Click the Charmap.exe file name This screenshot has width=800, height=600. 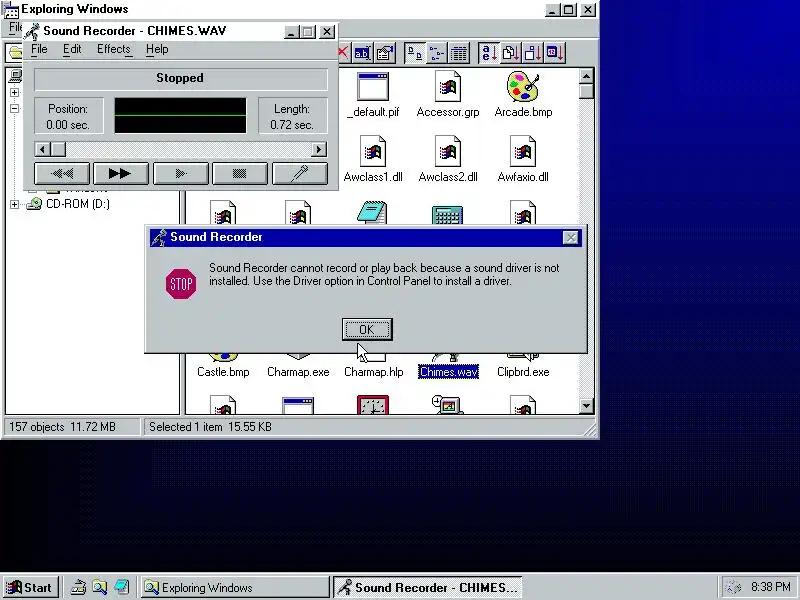tap(298, 372)
